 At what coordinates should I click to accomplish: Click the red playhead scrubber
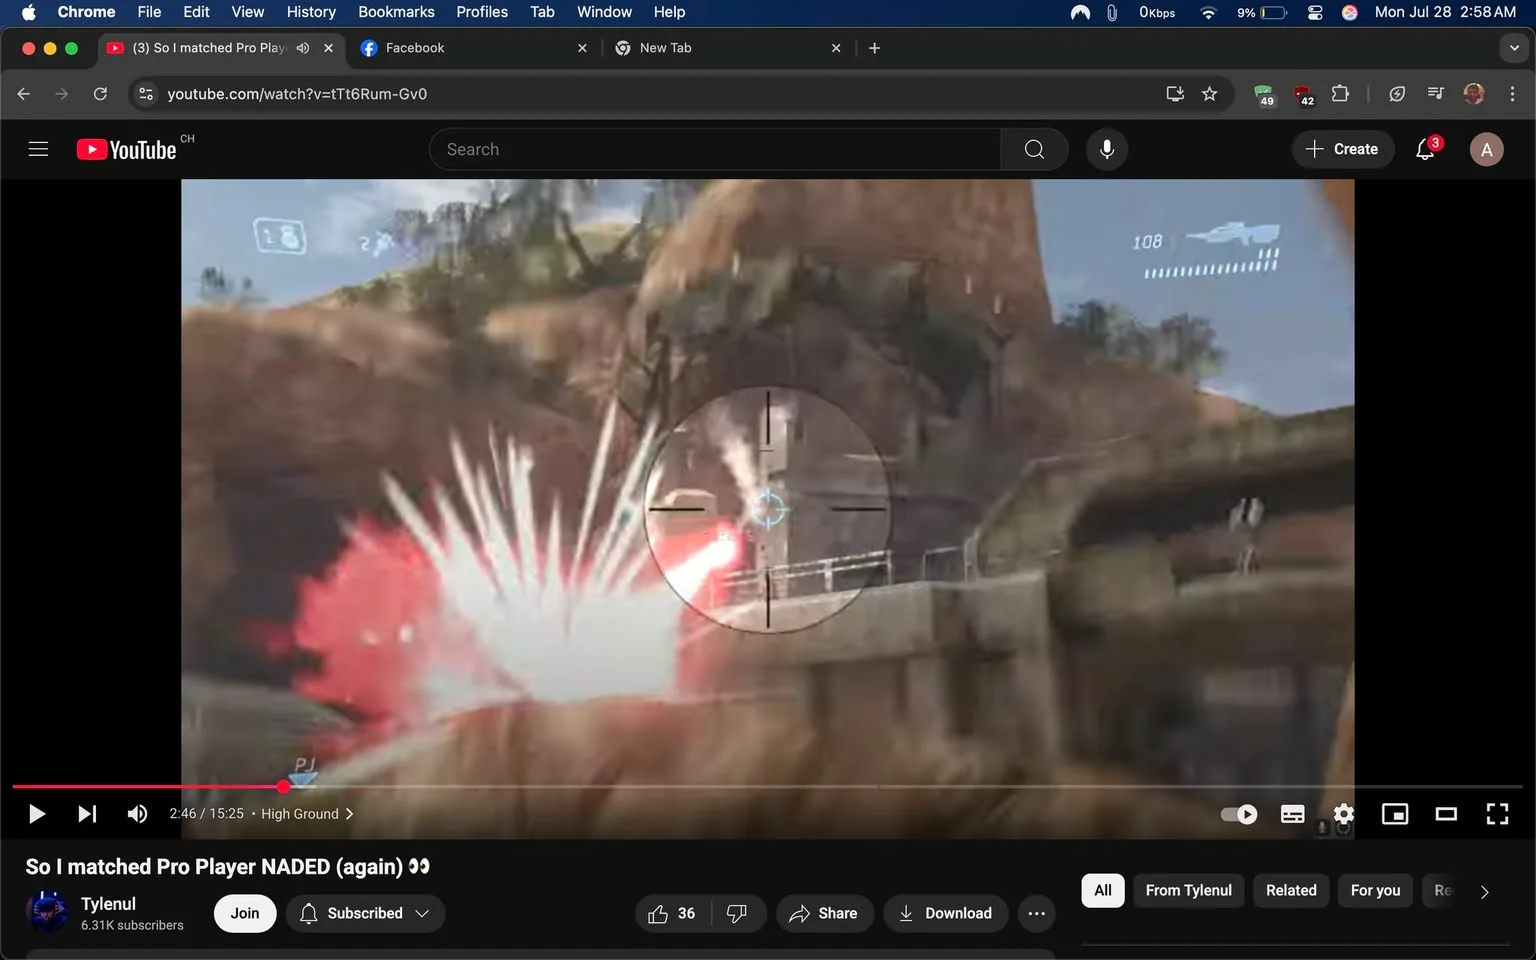pos(283,787)
